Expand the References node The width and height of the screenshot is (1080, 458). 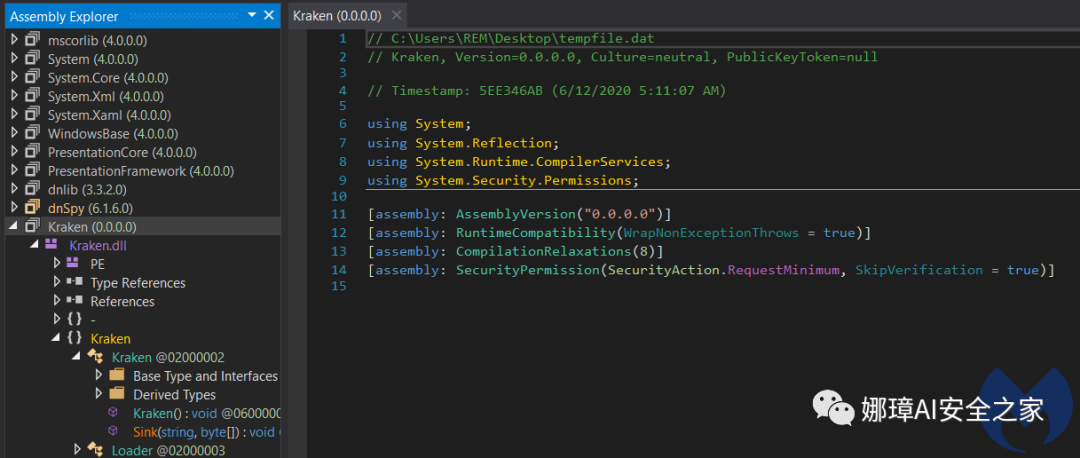(56, 301)
